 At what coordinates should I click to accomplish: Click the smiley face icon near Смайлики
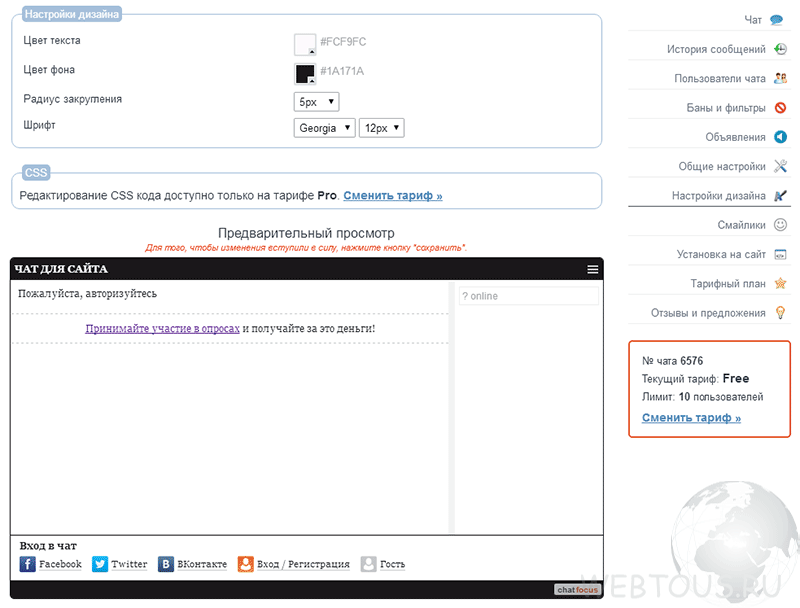pos(780,225)
